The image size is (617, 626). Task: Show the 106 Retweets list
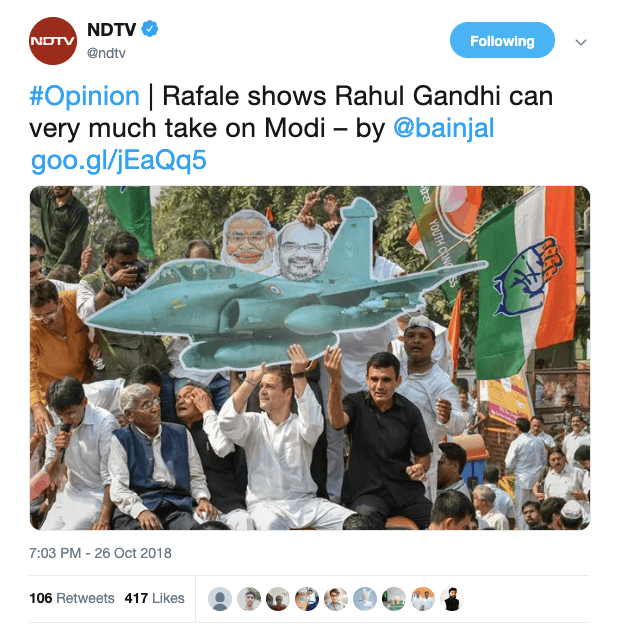[x=72, y=598]
